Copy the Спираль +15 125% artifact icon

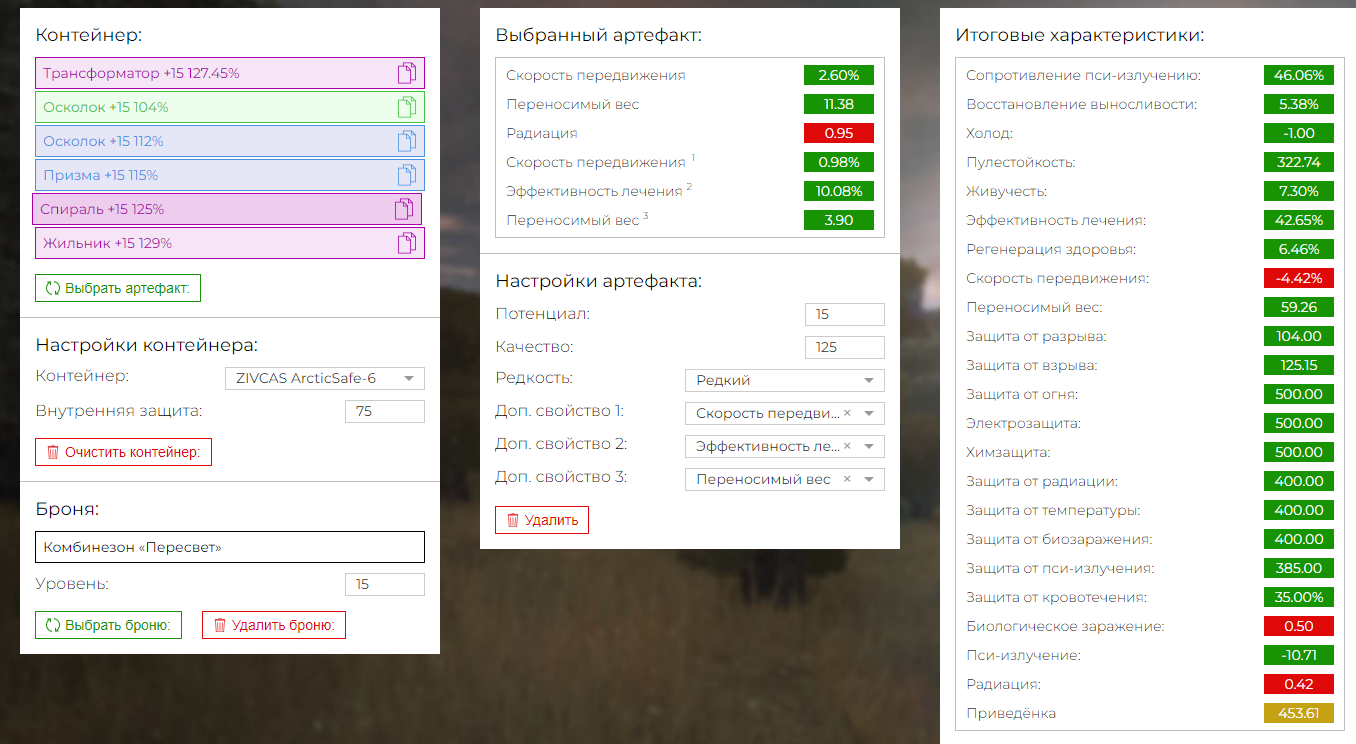(403, 209)
